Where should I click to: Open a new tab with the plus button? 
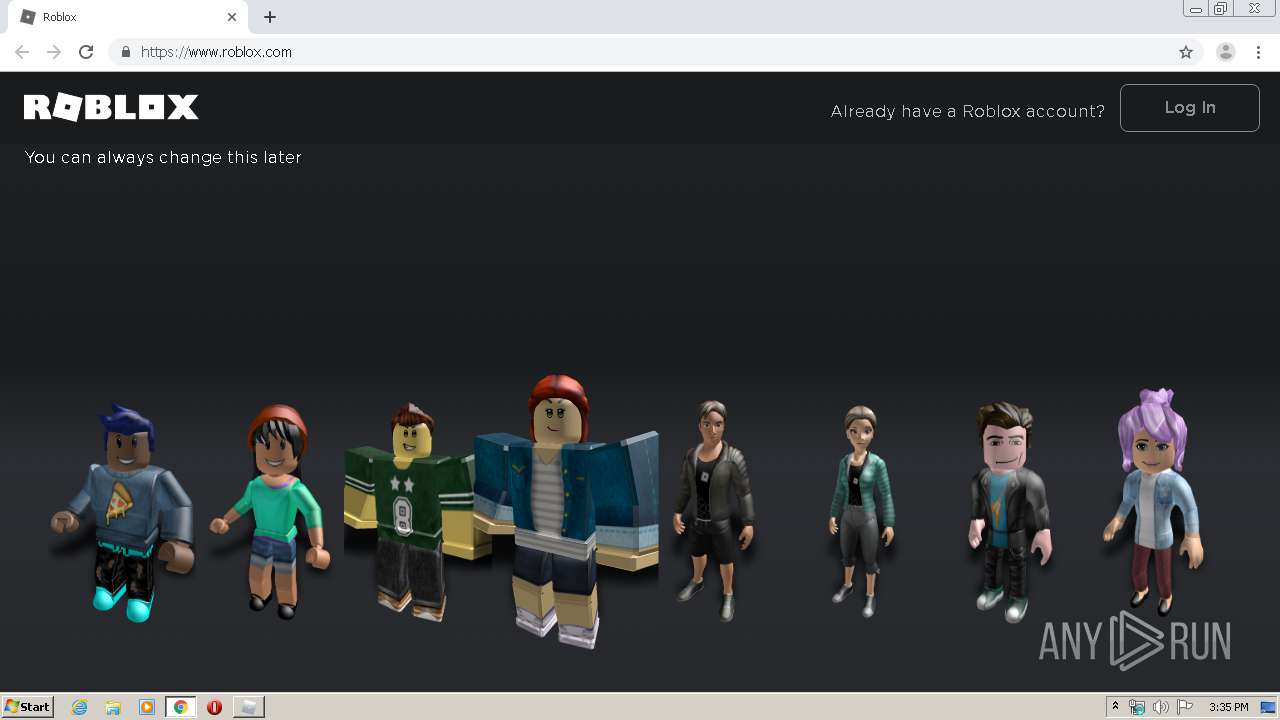270,17
